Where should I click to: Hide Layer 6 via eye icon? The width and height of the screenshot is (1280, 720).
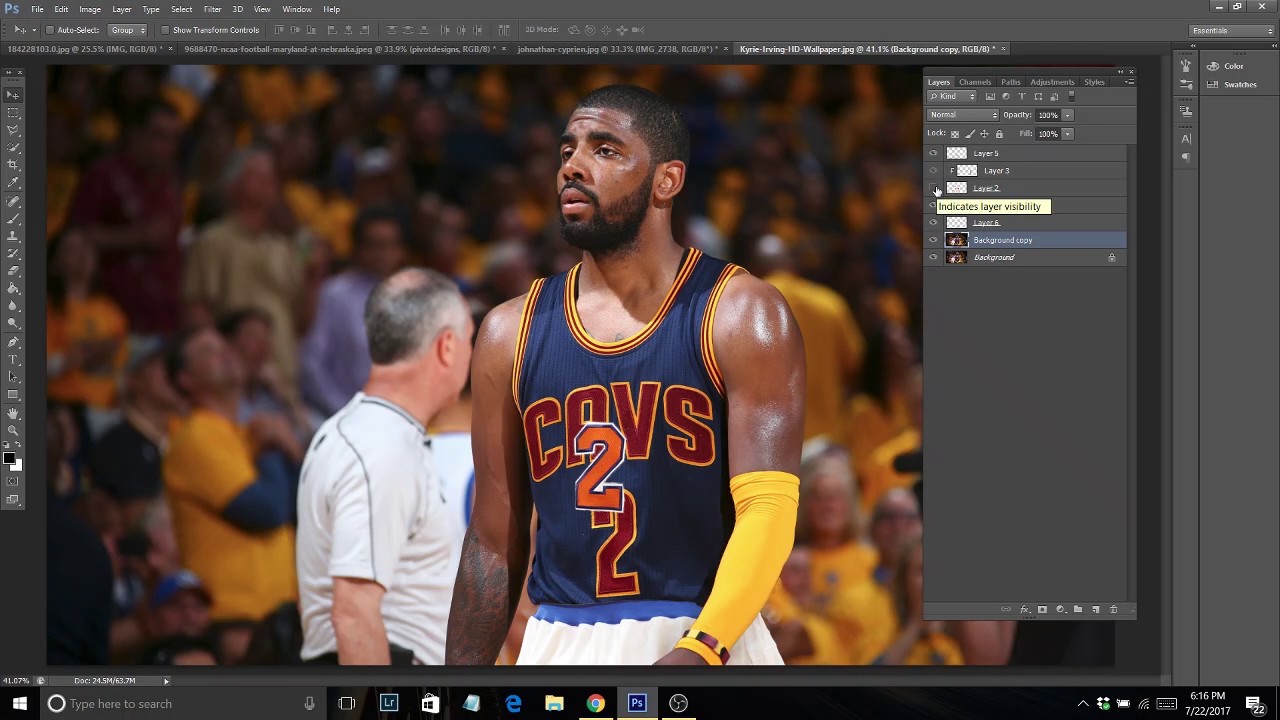[933, 222]
